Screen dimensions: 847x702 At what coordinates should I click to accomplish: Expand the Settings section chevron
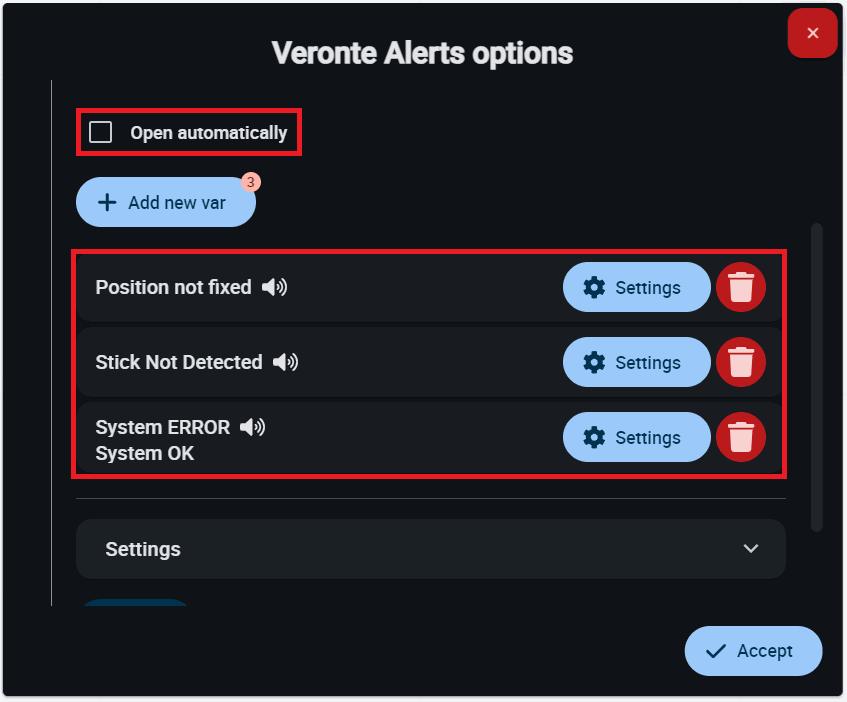click(x=751, y=549)
